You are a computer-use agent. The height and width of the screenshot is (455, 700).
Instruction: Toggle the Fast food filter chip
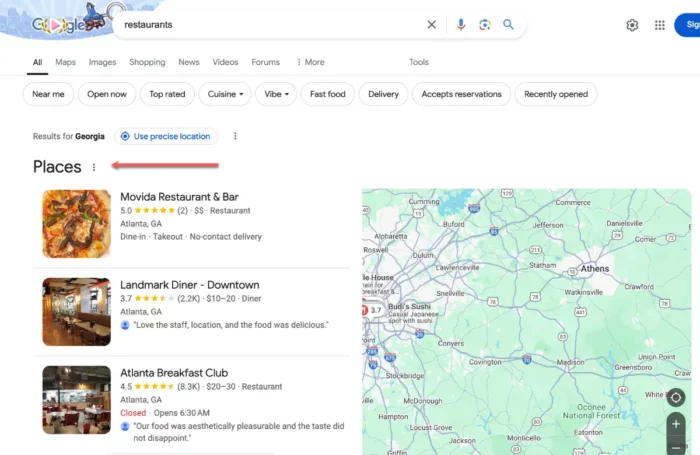click(x=328, y=94)
